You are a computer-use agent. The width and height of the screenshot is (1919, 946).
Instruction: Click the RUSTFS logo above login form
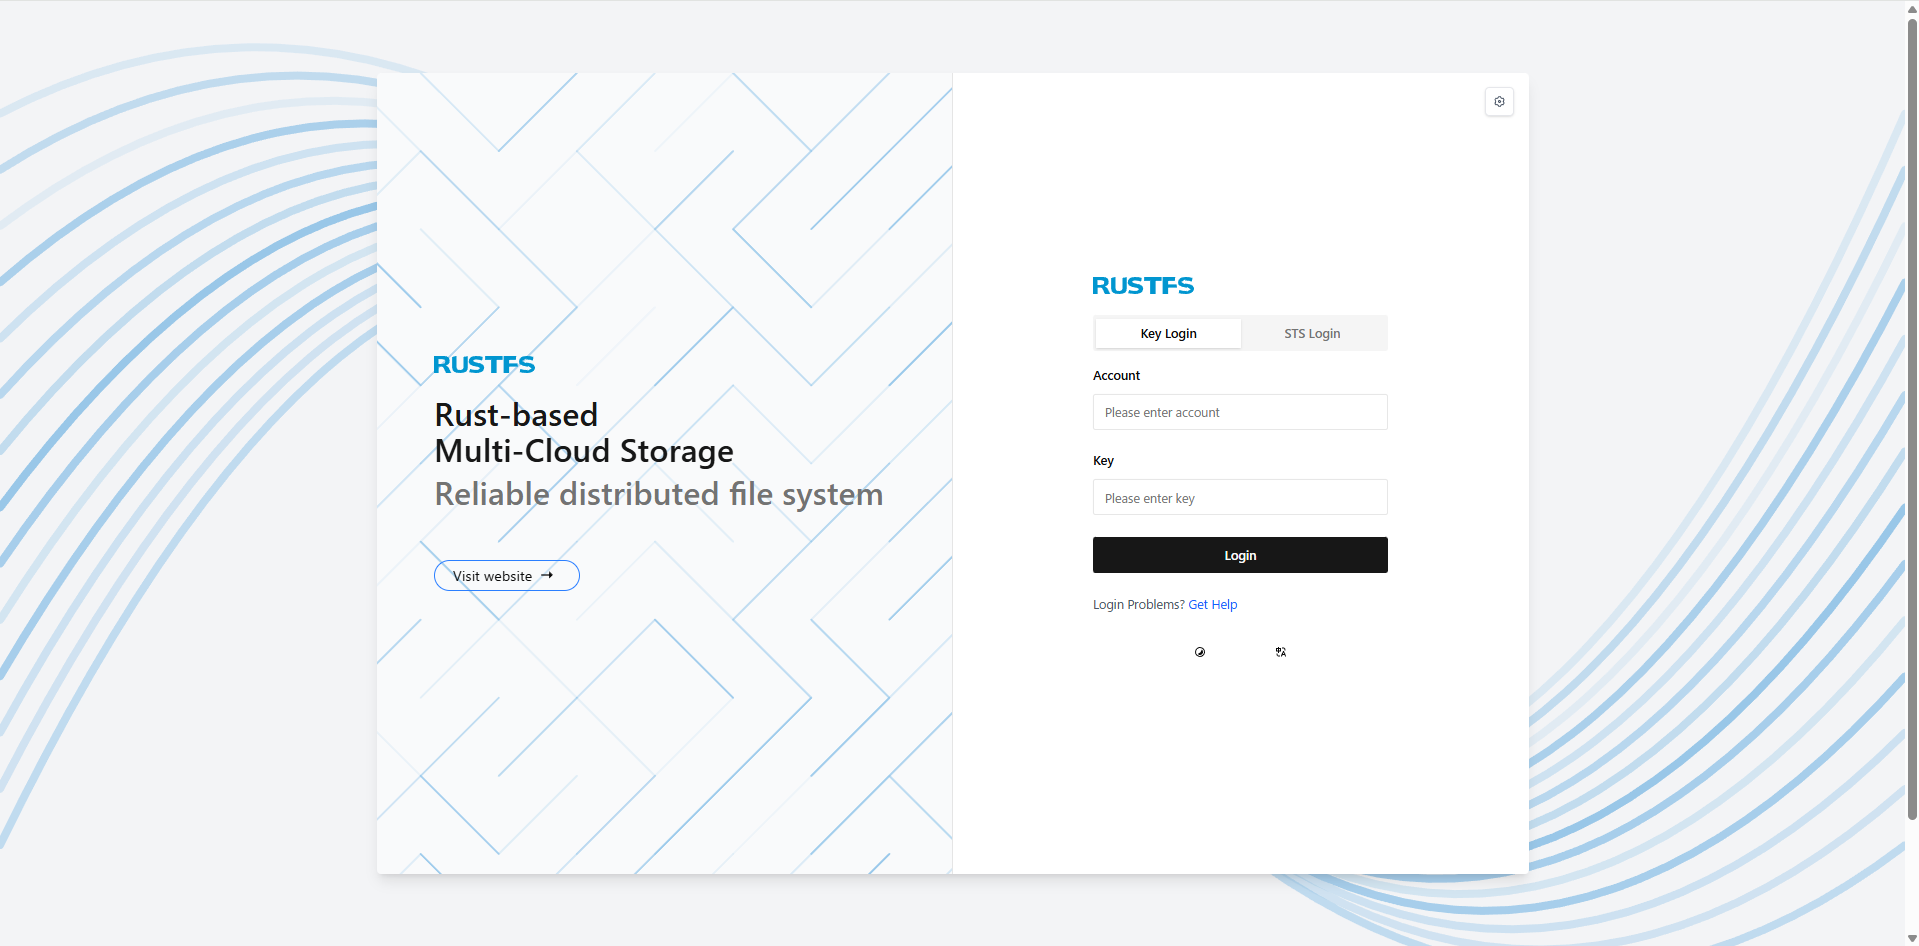click(1143, 286)
